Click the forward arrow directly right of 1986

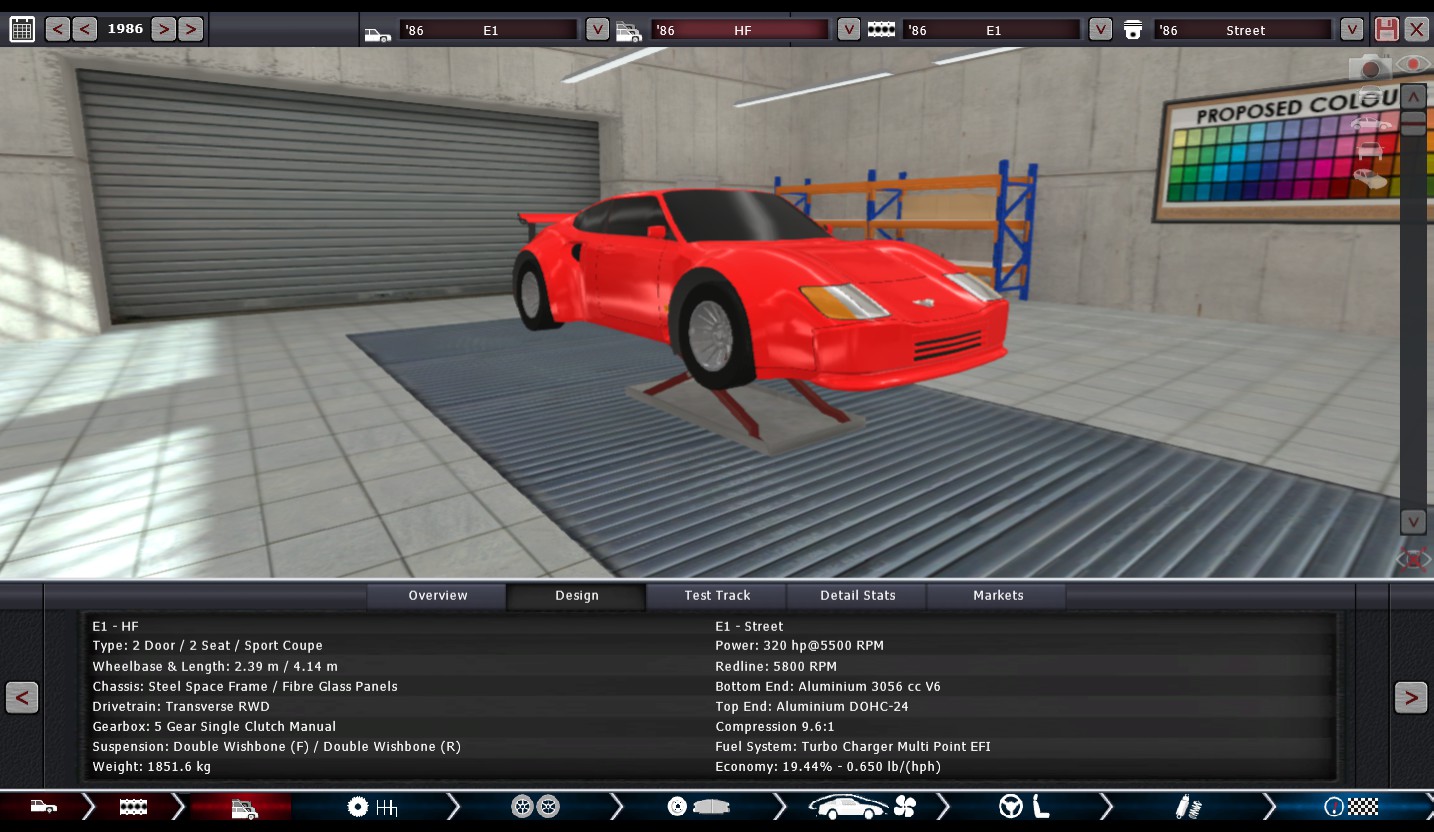(x=164, y=29)
